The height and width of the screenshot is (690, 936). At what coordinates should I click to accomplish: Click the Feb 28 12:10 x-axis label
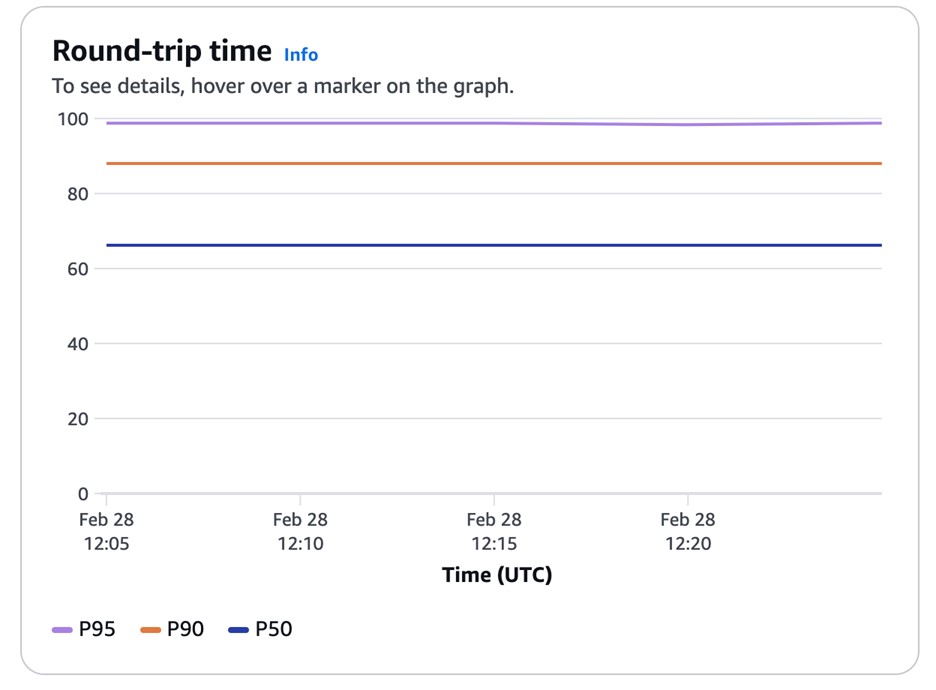(x=300, y=532)
